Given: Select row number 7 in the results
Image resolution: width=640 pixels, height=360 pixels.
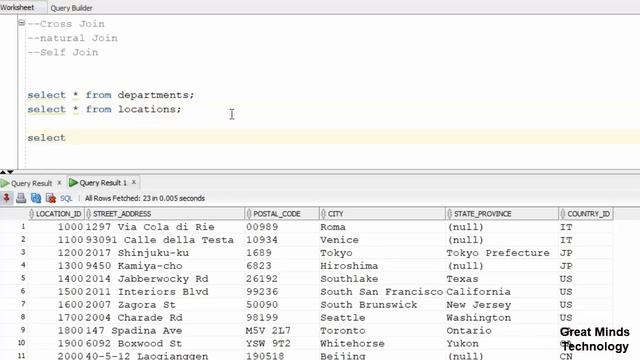Looking at the screenshot, I should tap(23, 304).
